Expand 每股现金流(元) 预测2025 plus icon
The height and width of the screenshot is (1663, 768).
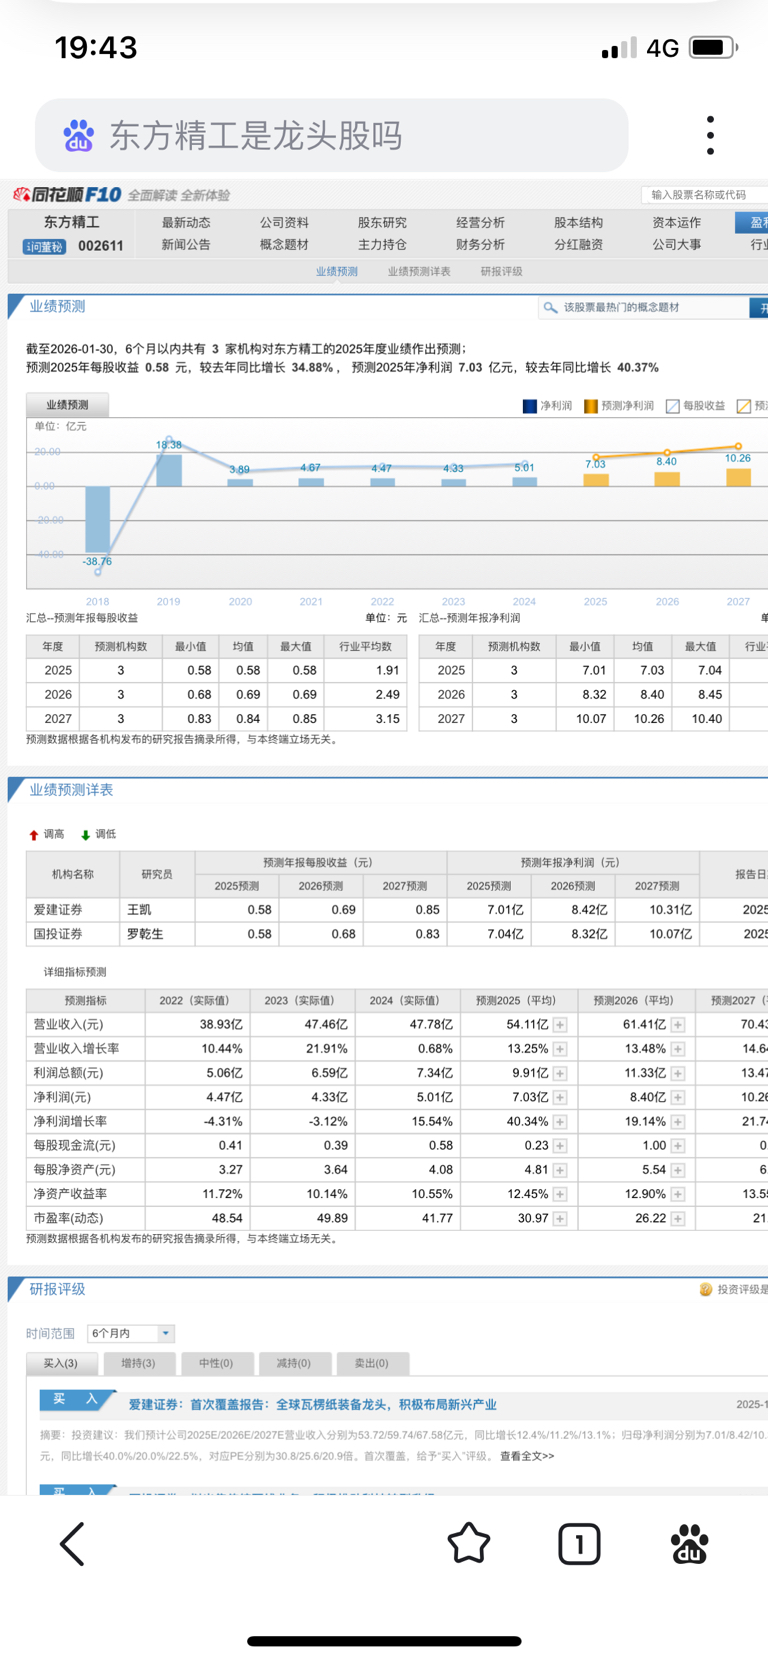coord(560,1146)
